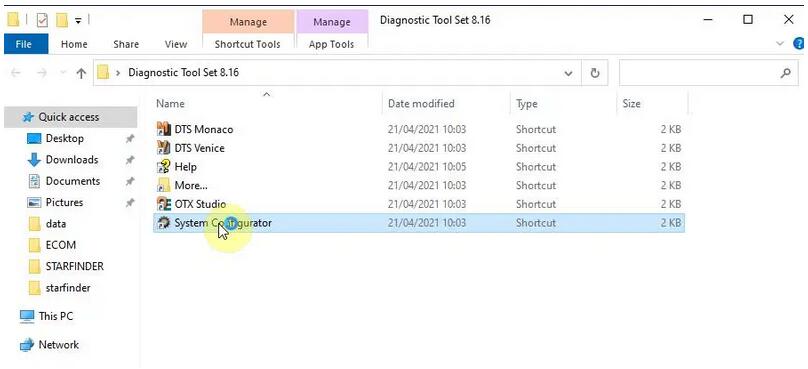Open the Shortcut Tools tab
Image resolution: width=808 pixels, height=369 pixels.
[247, 44]
